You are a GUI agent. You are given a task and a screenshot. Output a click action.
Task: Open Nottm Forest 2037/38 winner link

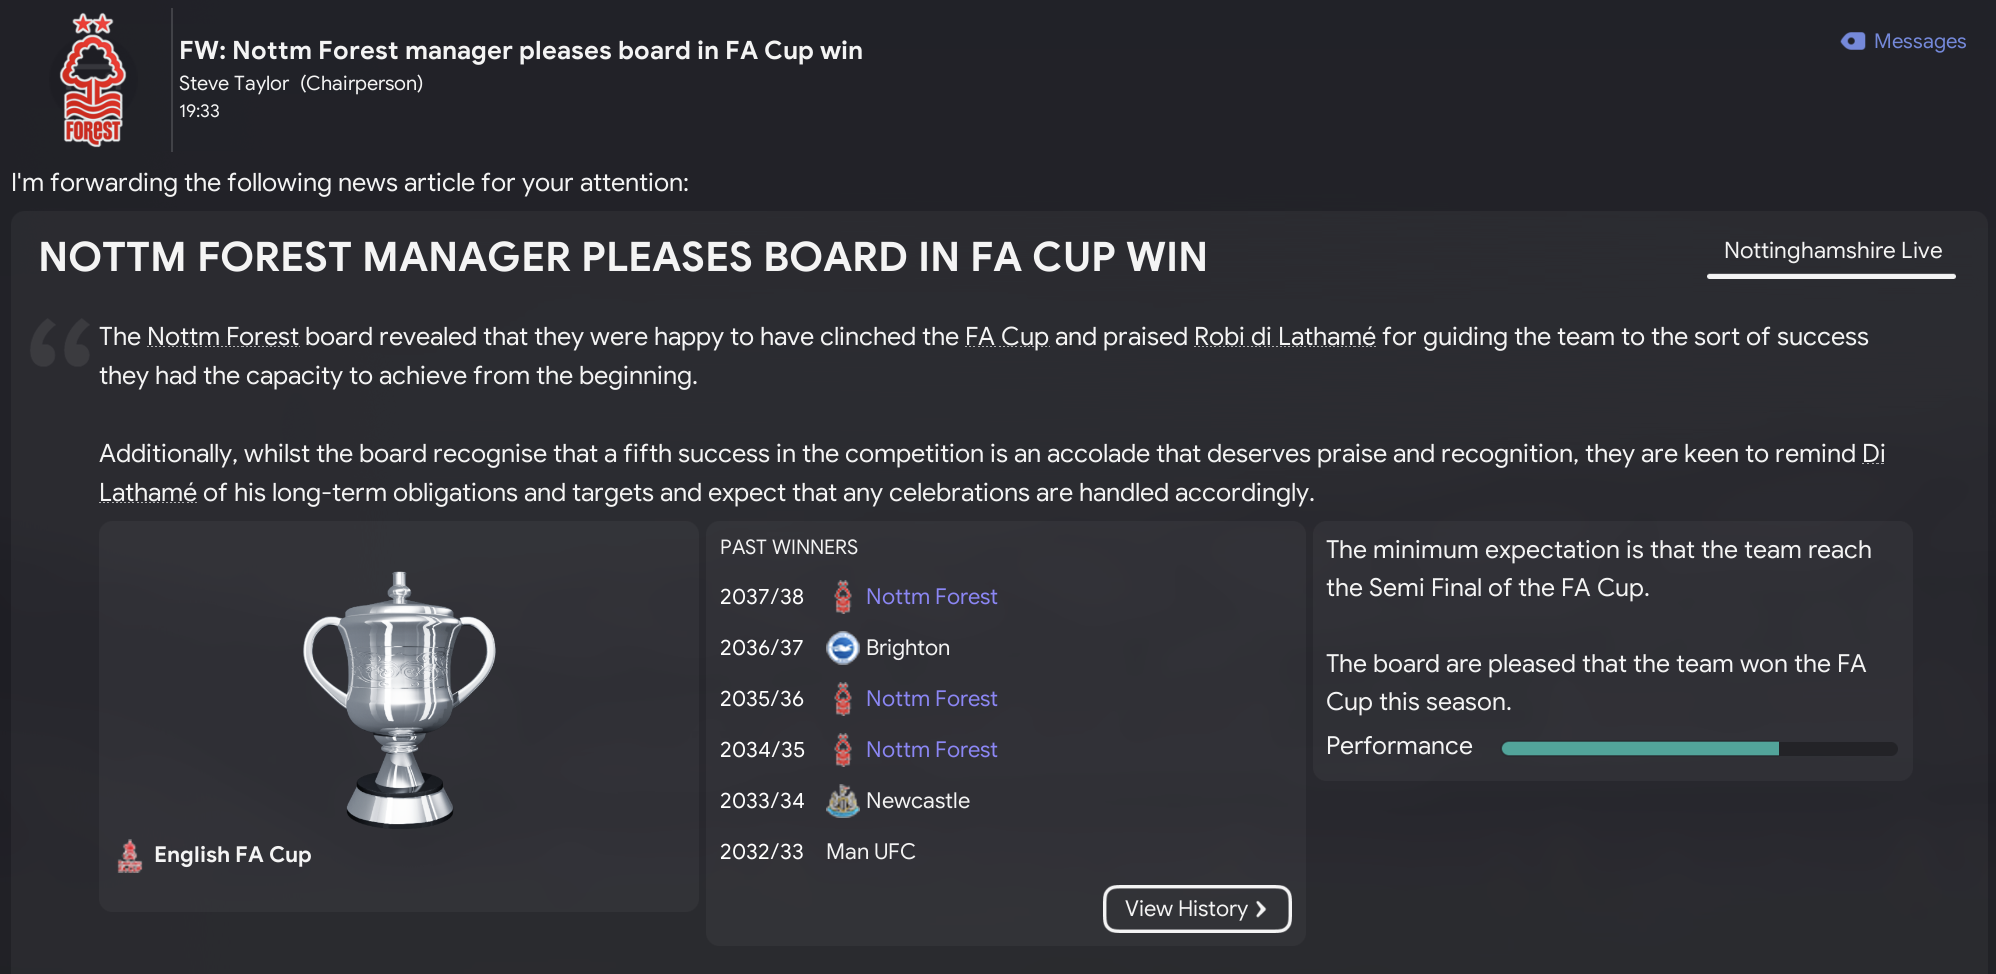pyautogui.click(x=930, y=595)
